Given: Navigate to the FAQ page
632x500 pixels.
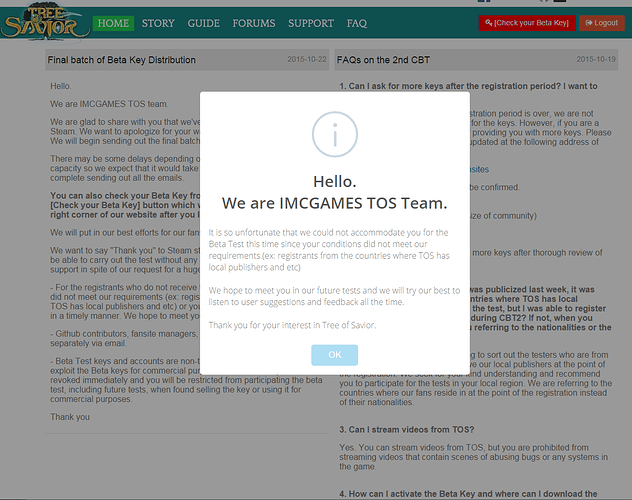Looking at the screenshot, I should pyautogui.click(x=357, y=22).
